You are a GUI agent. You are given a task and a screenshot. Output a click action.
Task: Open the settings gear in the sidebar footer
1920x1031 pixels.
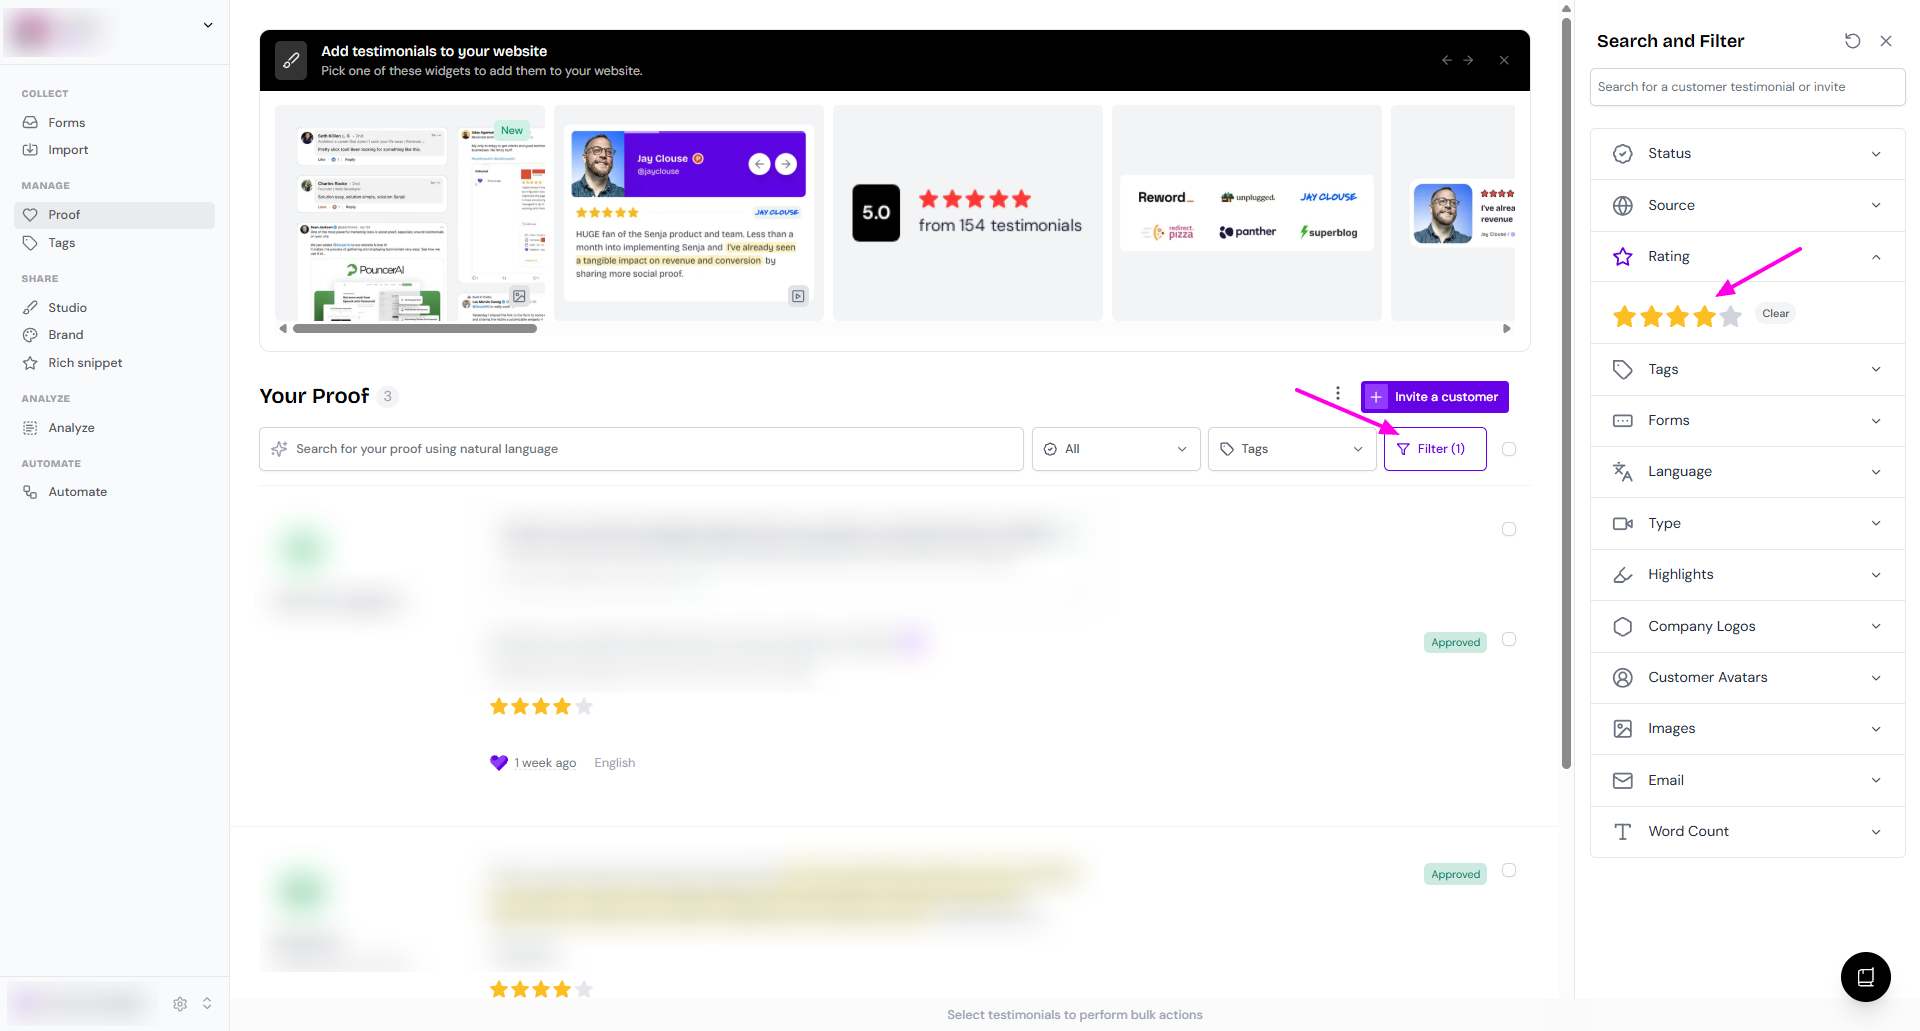pyautogui.click(x=180, y=1003)
